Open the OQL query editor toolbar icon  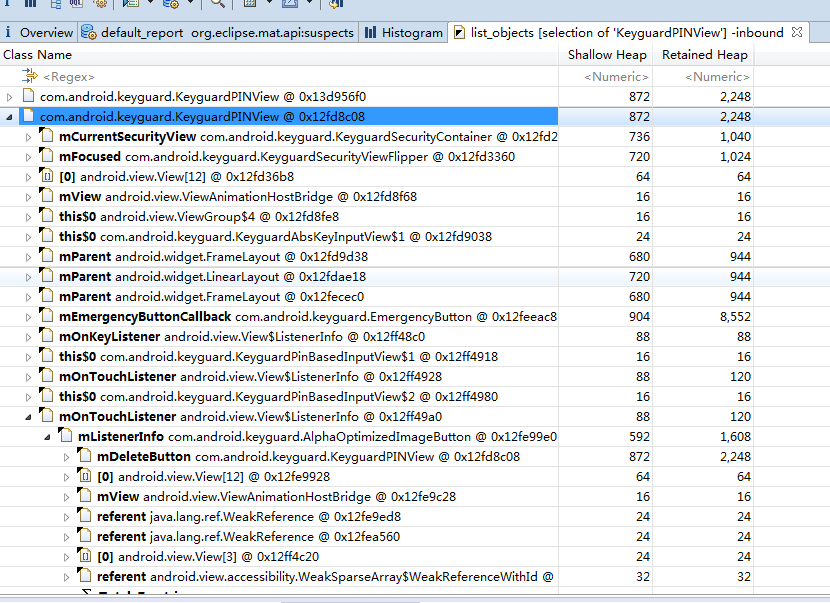pyautogui.click(x=76, y=4)
